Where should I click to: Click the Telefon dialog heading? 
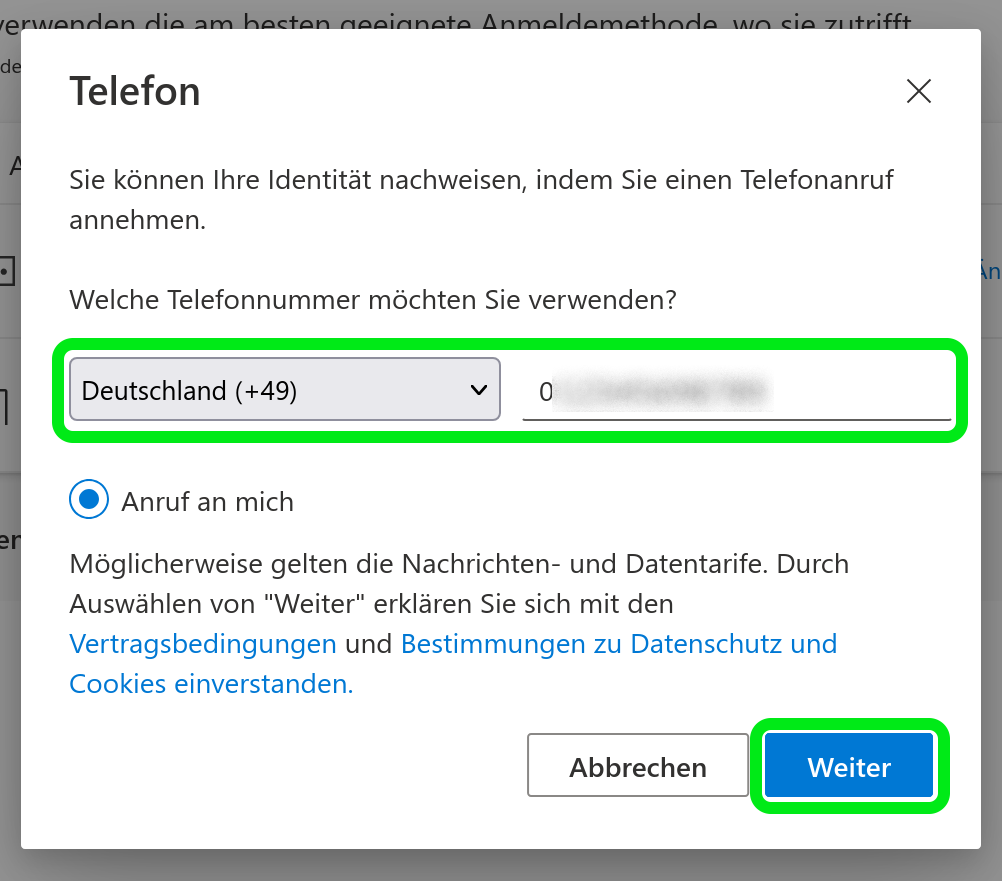pos(135,92)
